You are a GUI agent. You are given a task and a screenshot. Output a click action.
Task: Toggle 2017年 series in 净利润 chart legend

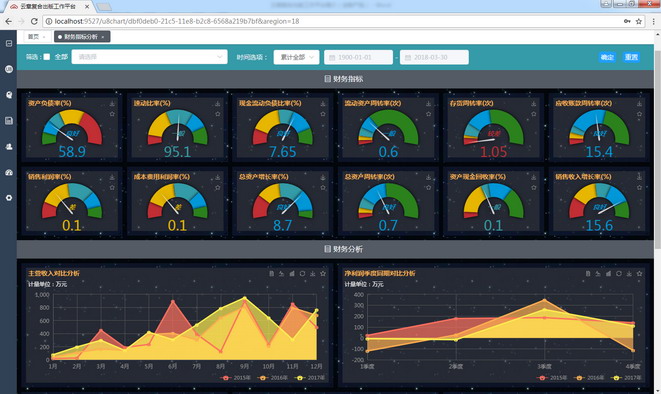point(626,378)
